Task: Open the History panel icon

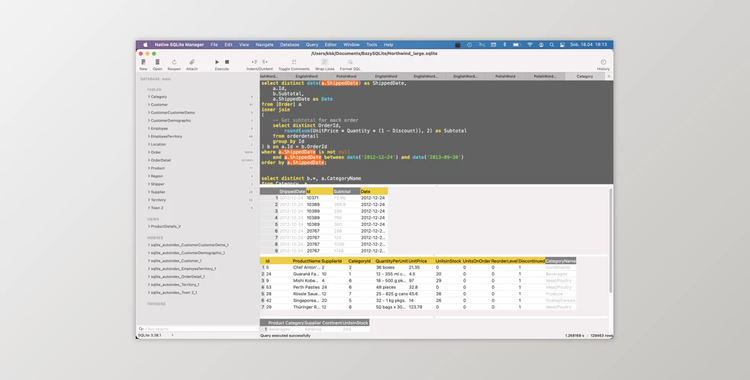Action: (x=603, y=62)
